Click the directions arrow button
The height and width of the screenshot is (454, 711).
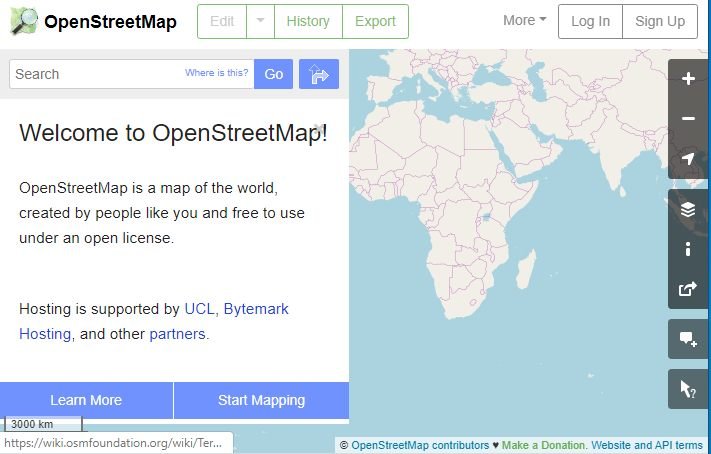[319, 74]
